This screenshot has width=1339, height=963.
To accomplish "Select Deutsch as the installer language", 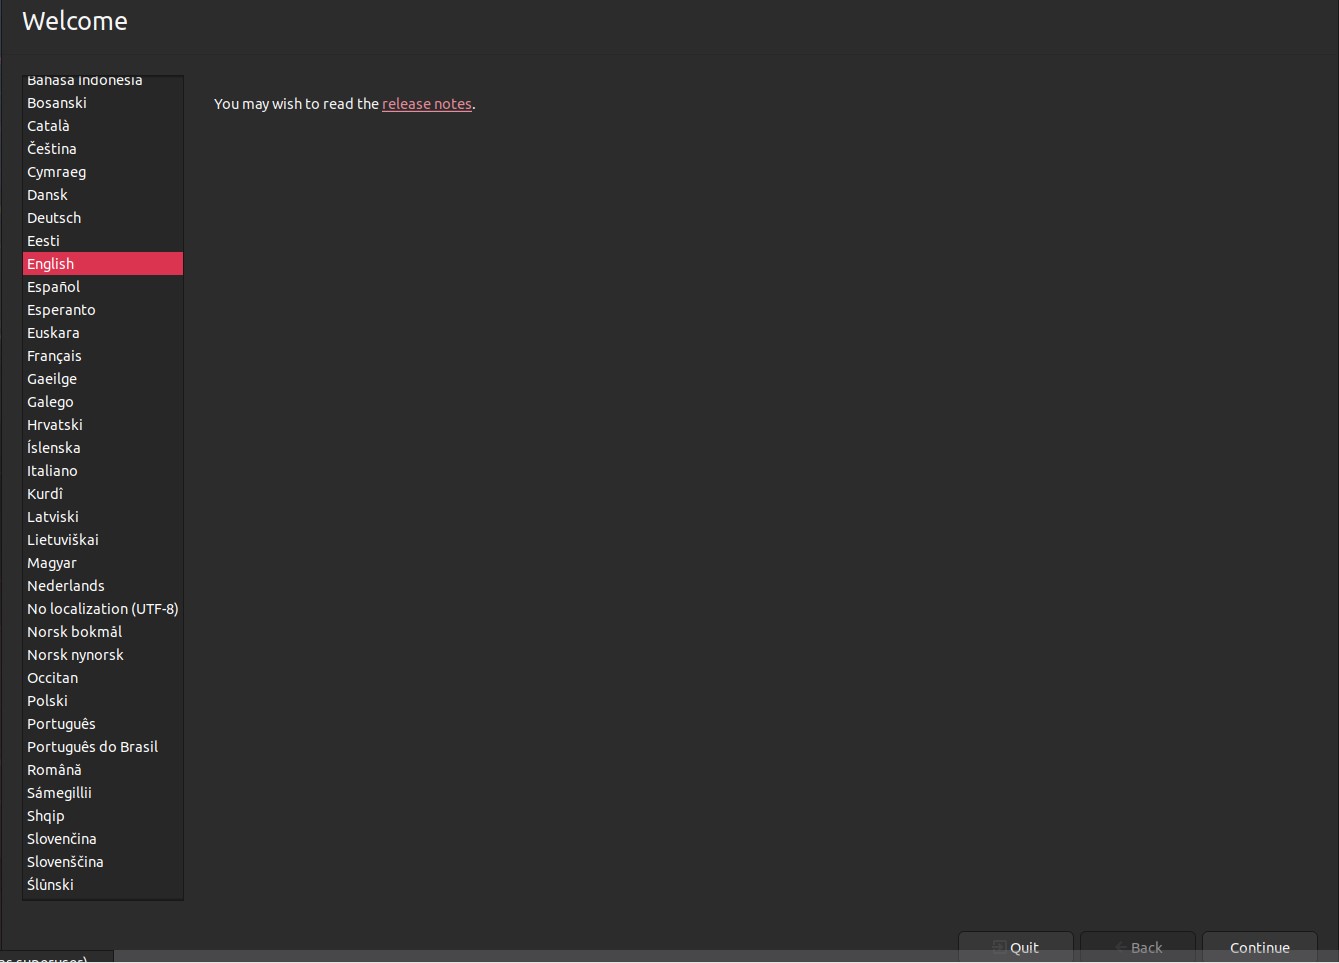I will point(53,217).
